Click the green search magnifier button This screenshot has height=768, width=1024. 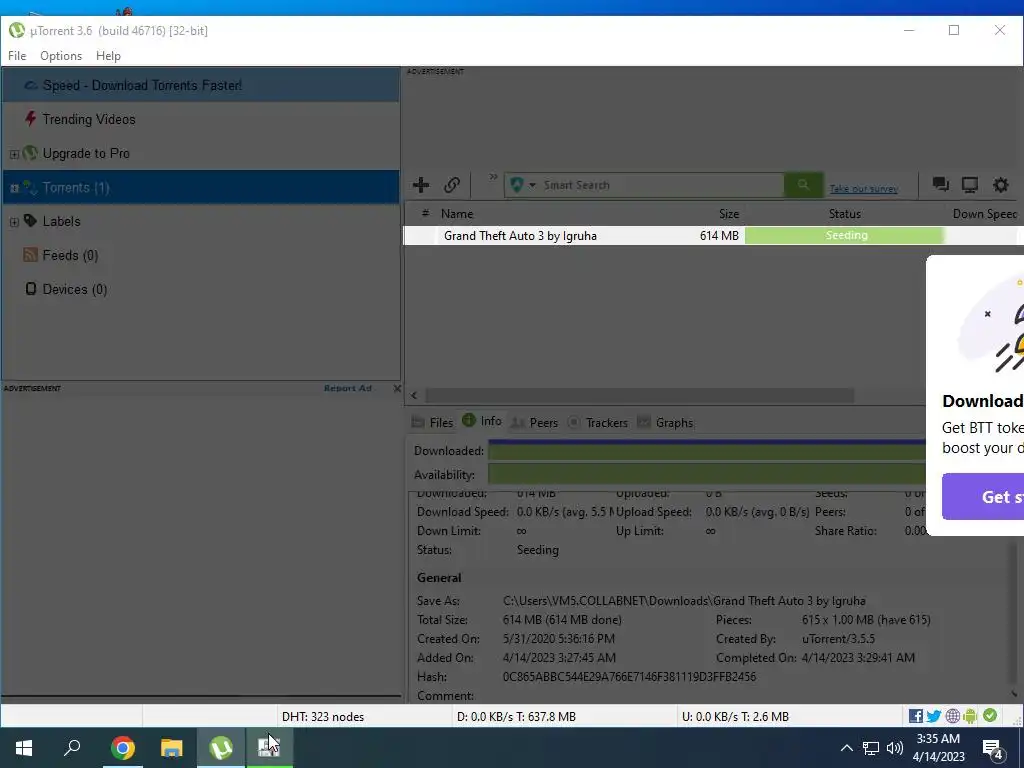803,185
